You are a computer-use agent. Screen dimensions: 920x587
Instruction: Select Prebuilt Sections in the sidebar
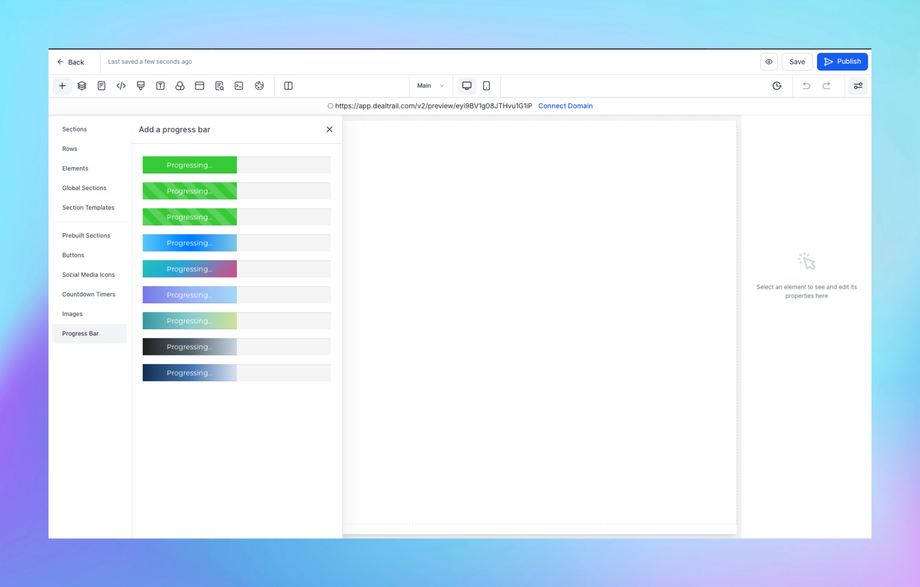point(86,235)
